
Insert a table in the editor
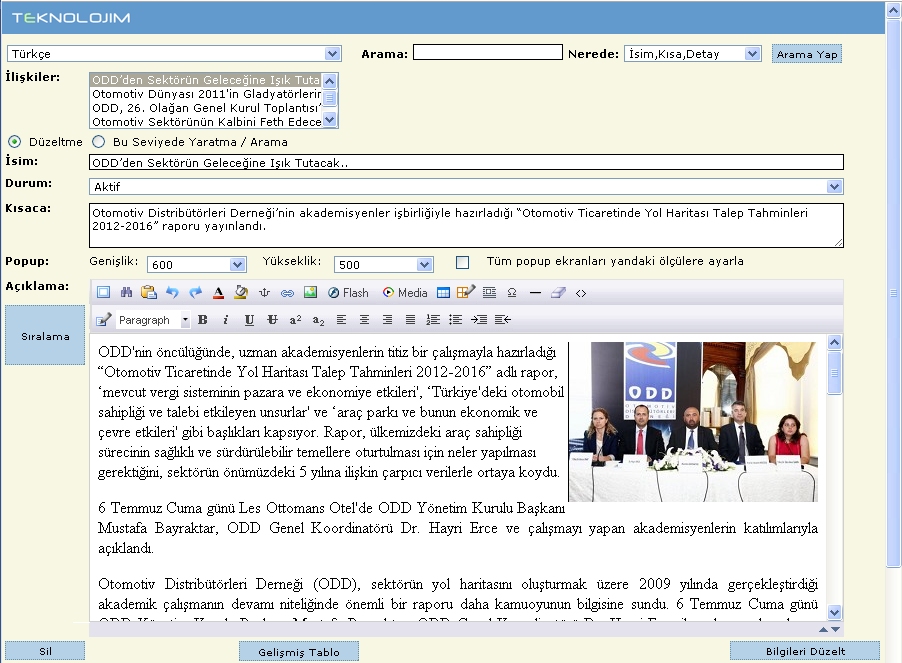point(443,293)
